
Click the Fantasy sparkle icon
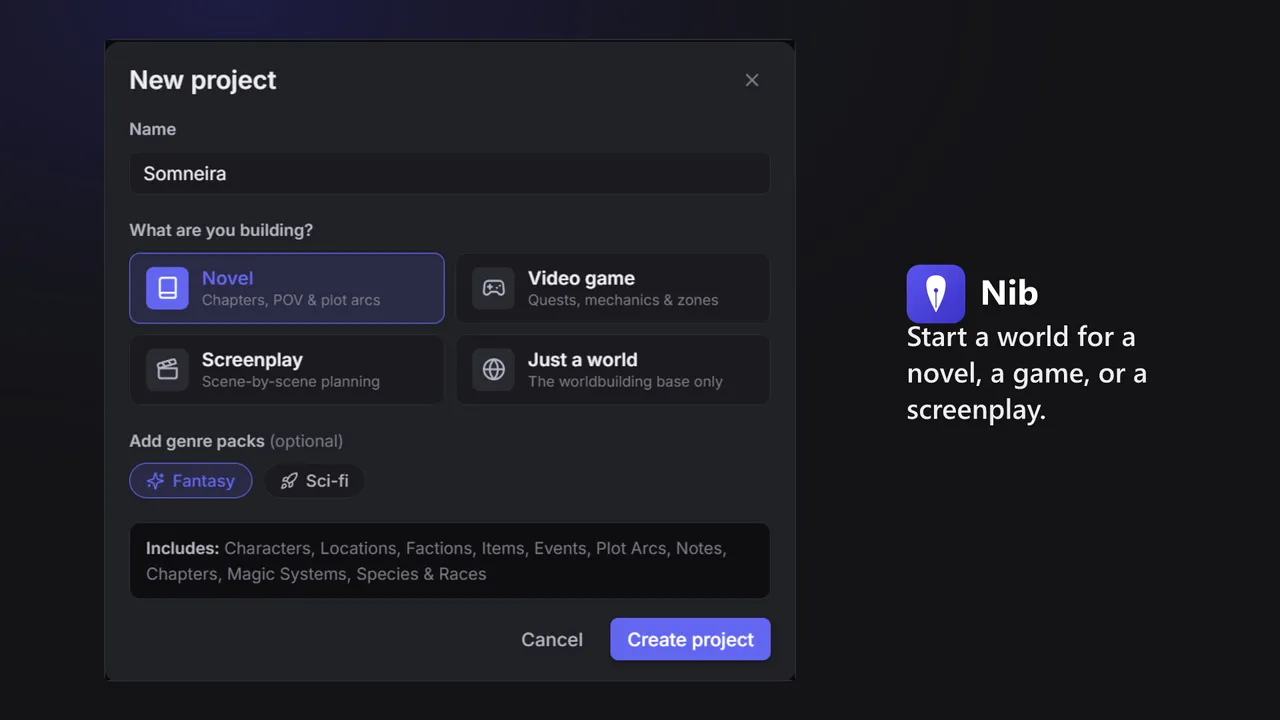(155, 481)
